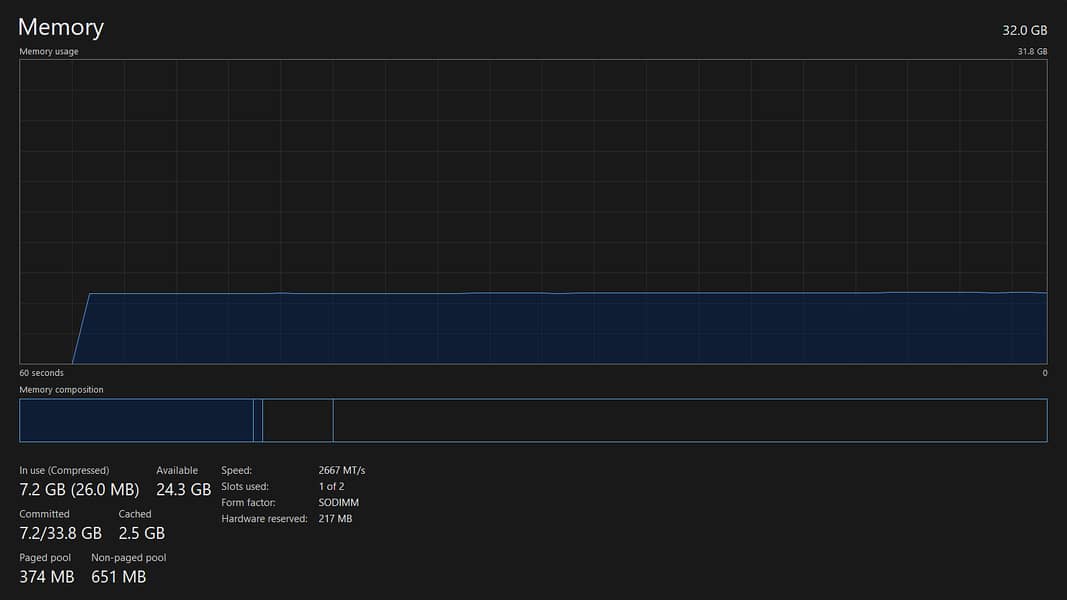Click the Non-paged pool value 651 MB
1067x600 pixels.
[x=118, y=577]
